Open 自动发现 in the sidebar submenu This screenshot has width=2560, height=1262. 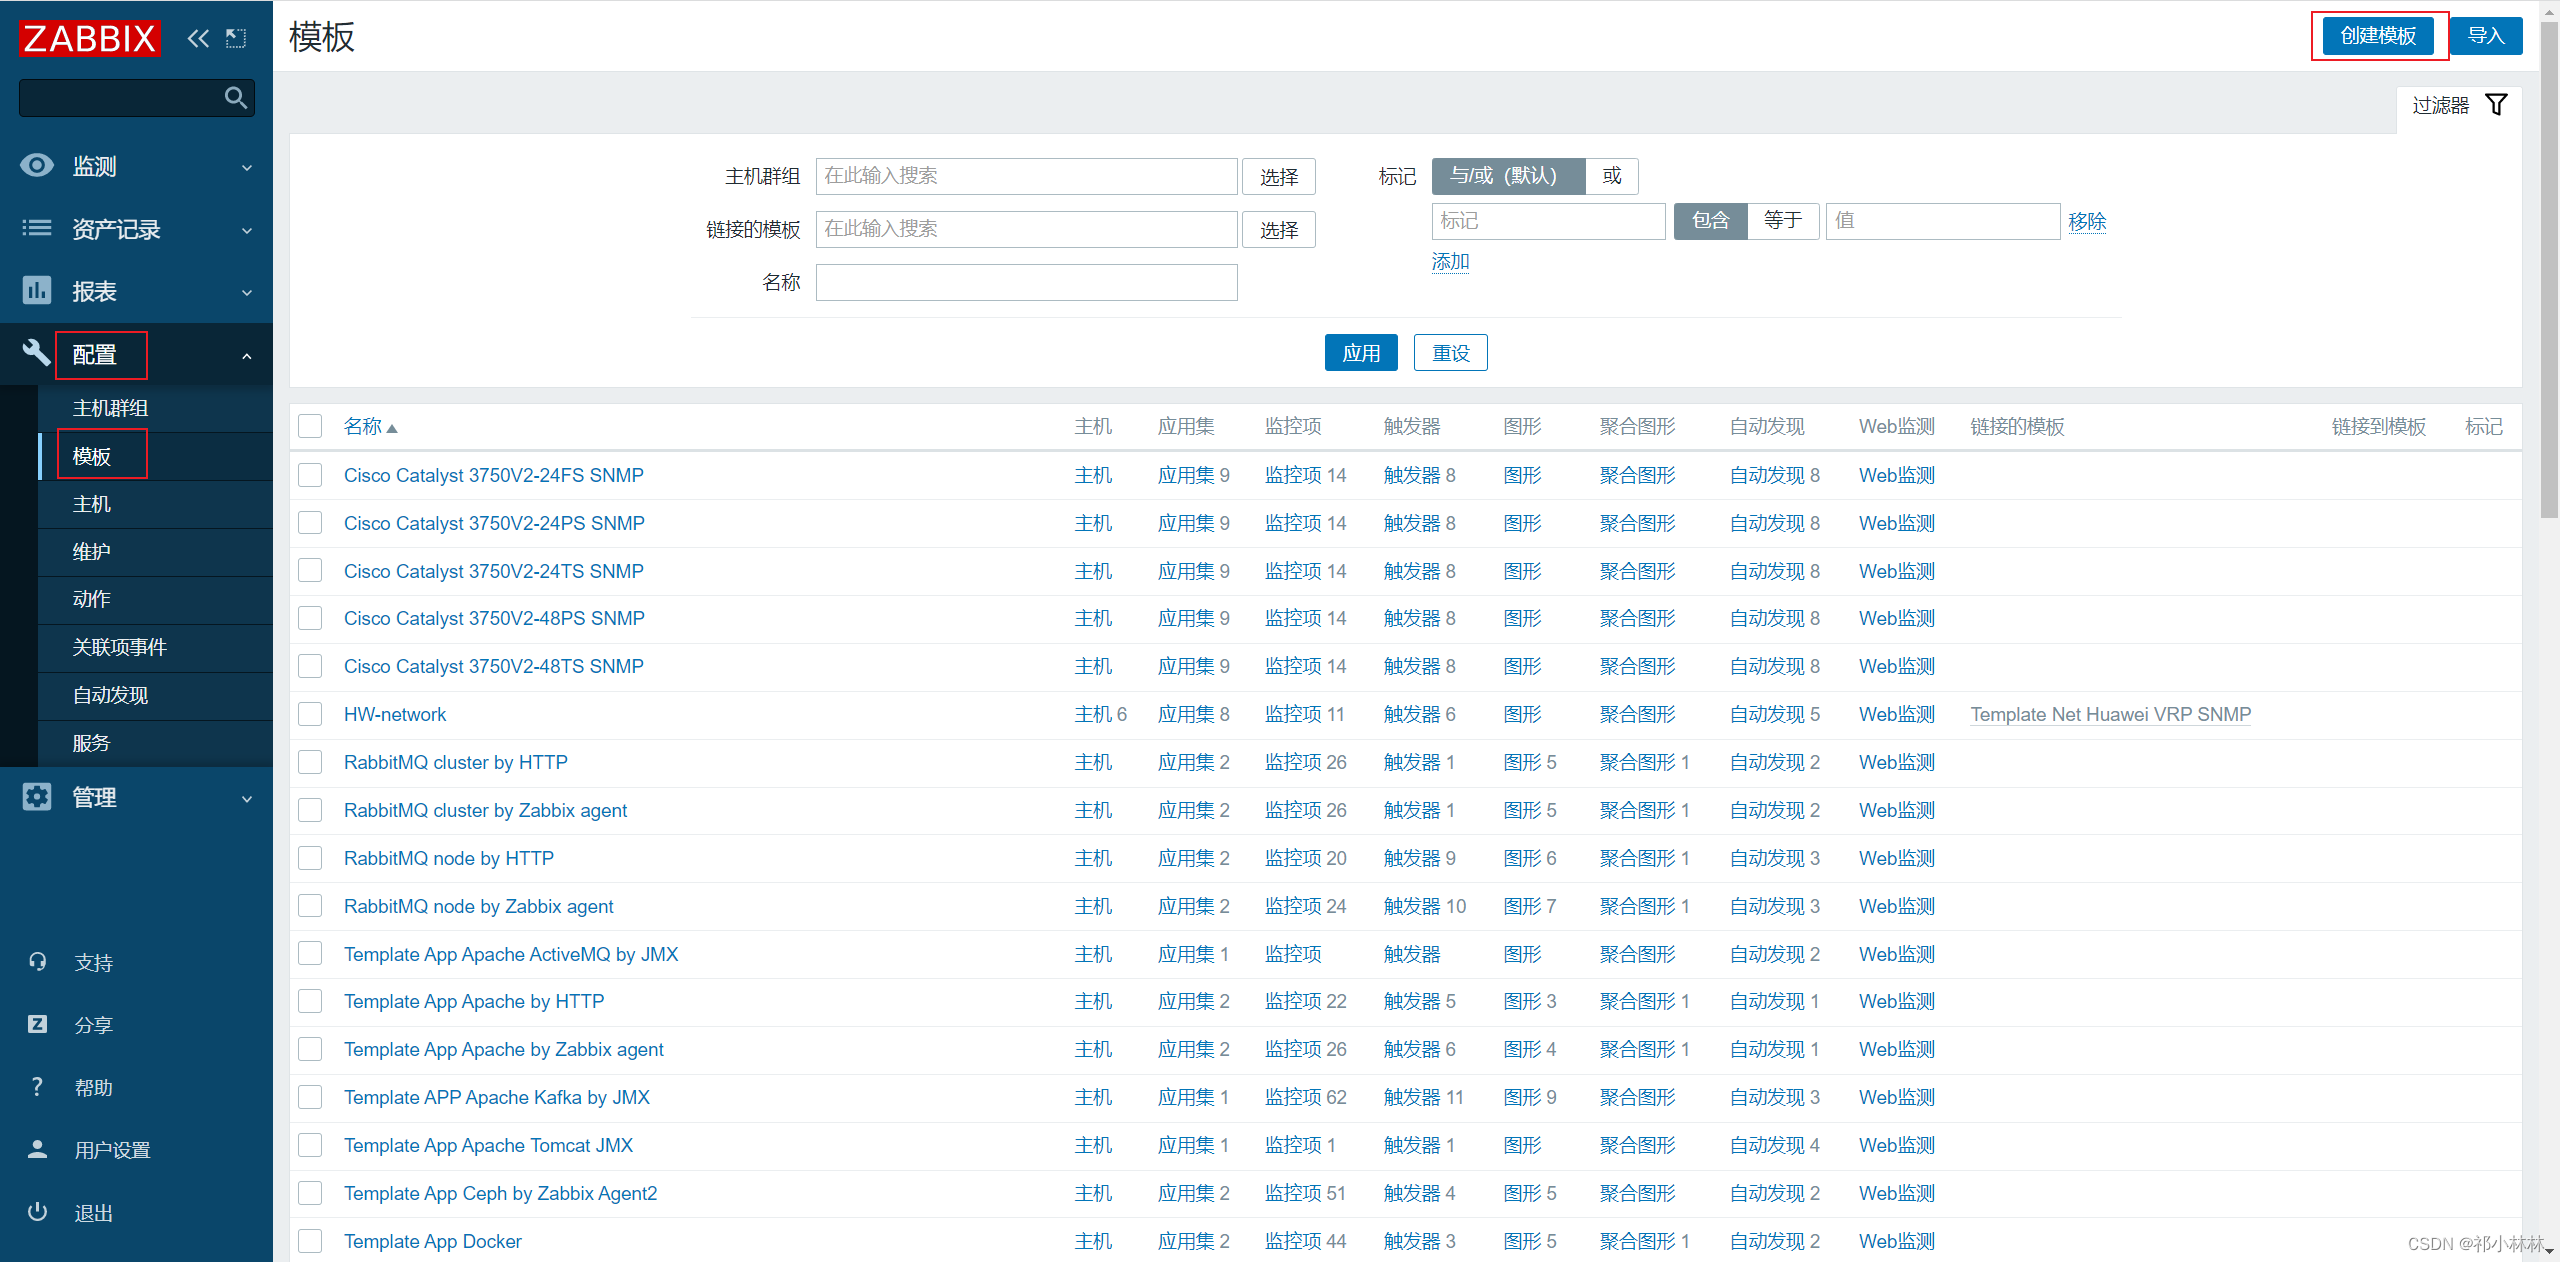110,695
